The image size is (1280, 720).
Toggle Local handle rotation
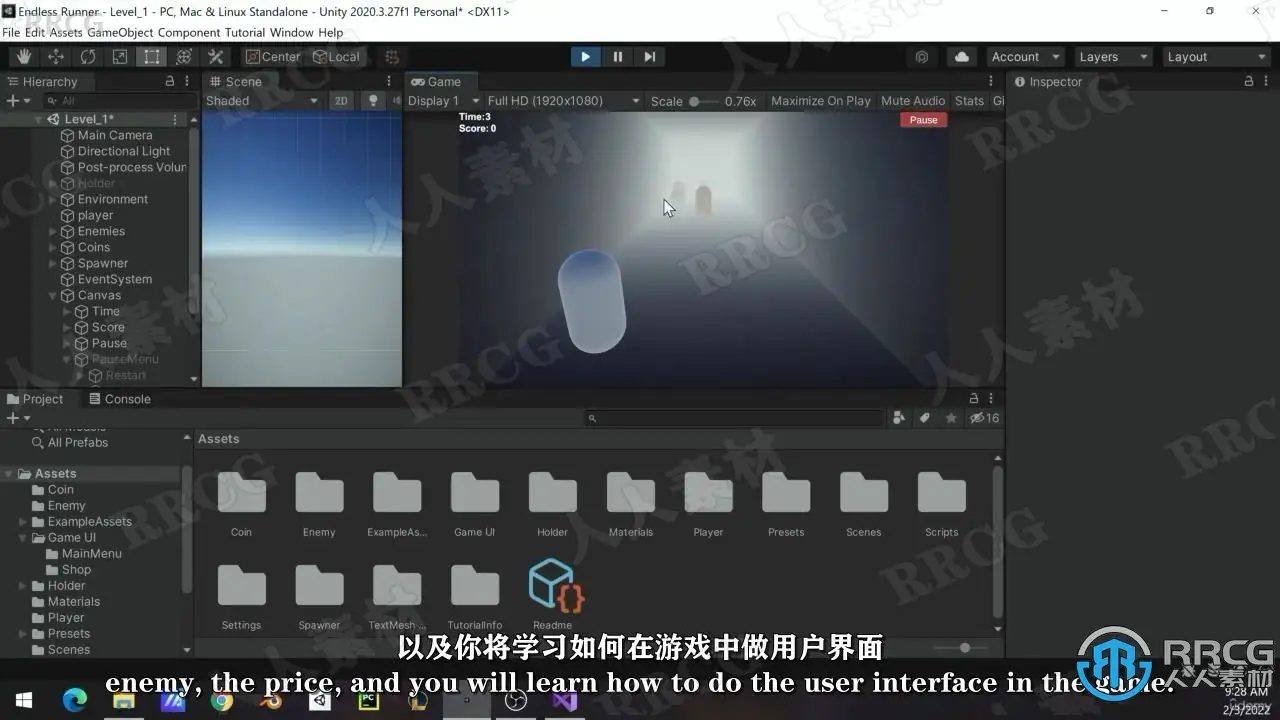point(335,57)
